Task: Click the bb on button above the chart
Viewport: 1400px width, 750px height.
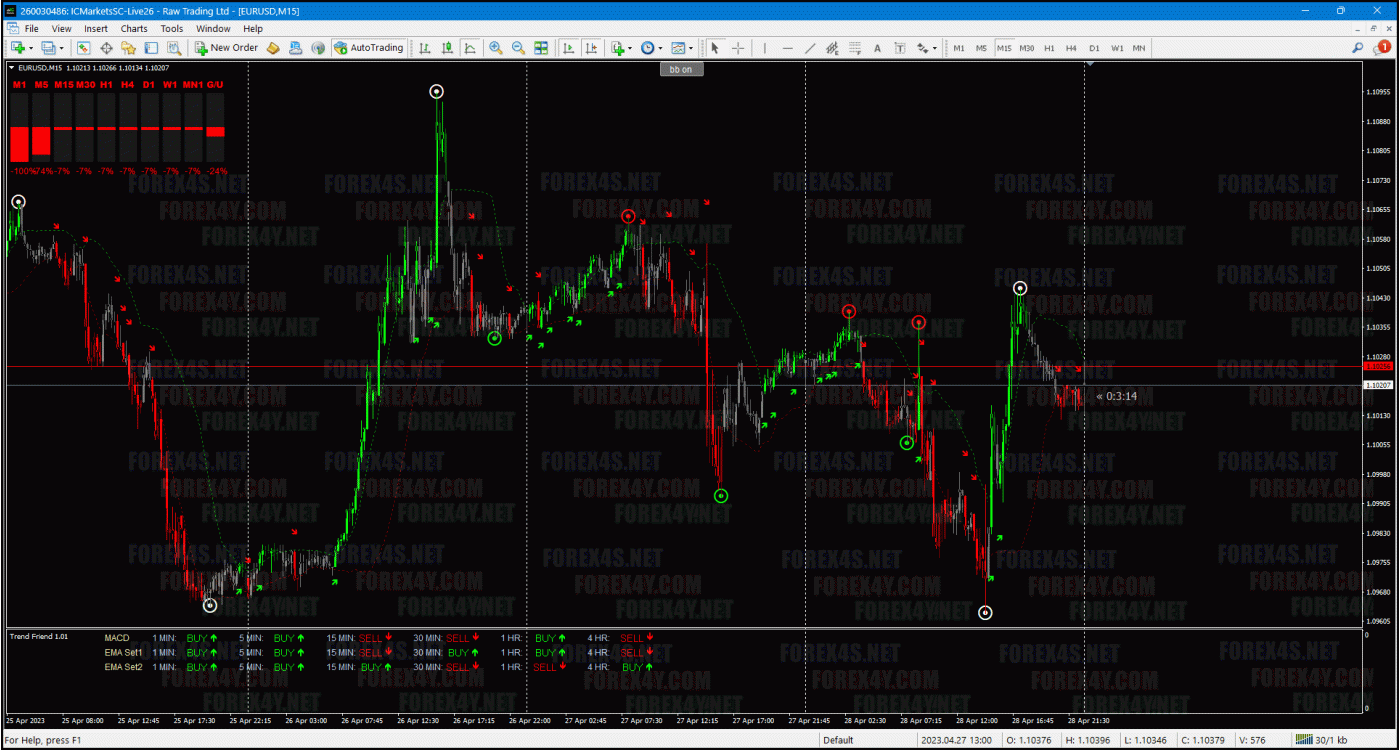Action: tap(681, 68)
